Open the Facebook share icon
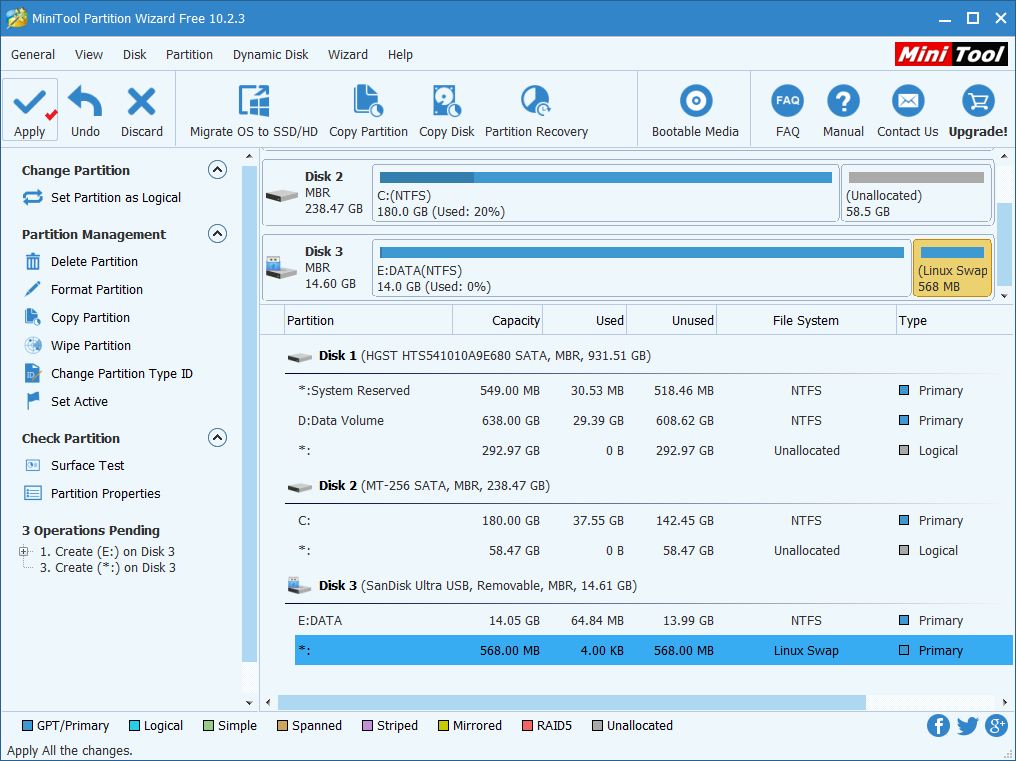 (x=938, y=726)
